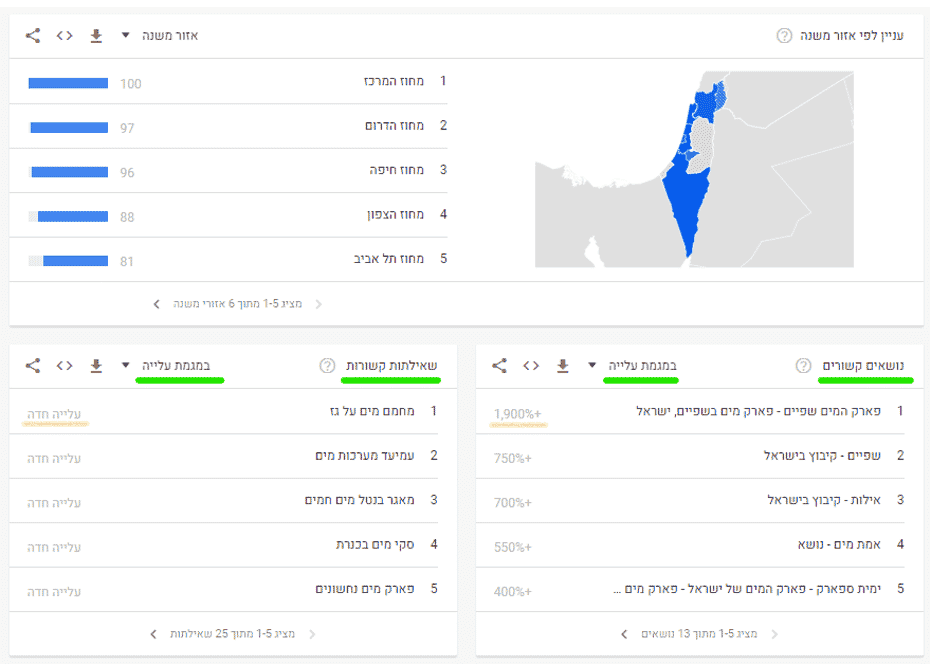Open embed code for subregion card
The width and height of the screenshot is (930, 664).
pyautogui.click(x=65, y=36)
